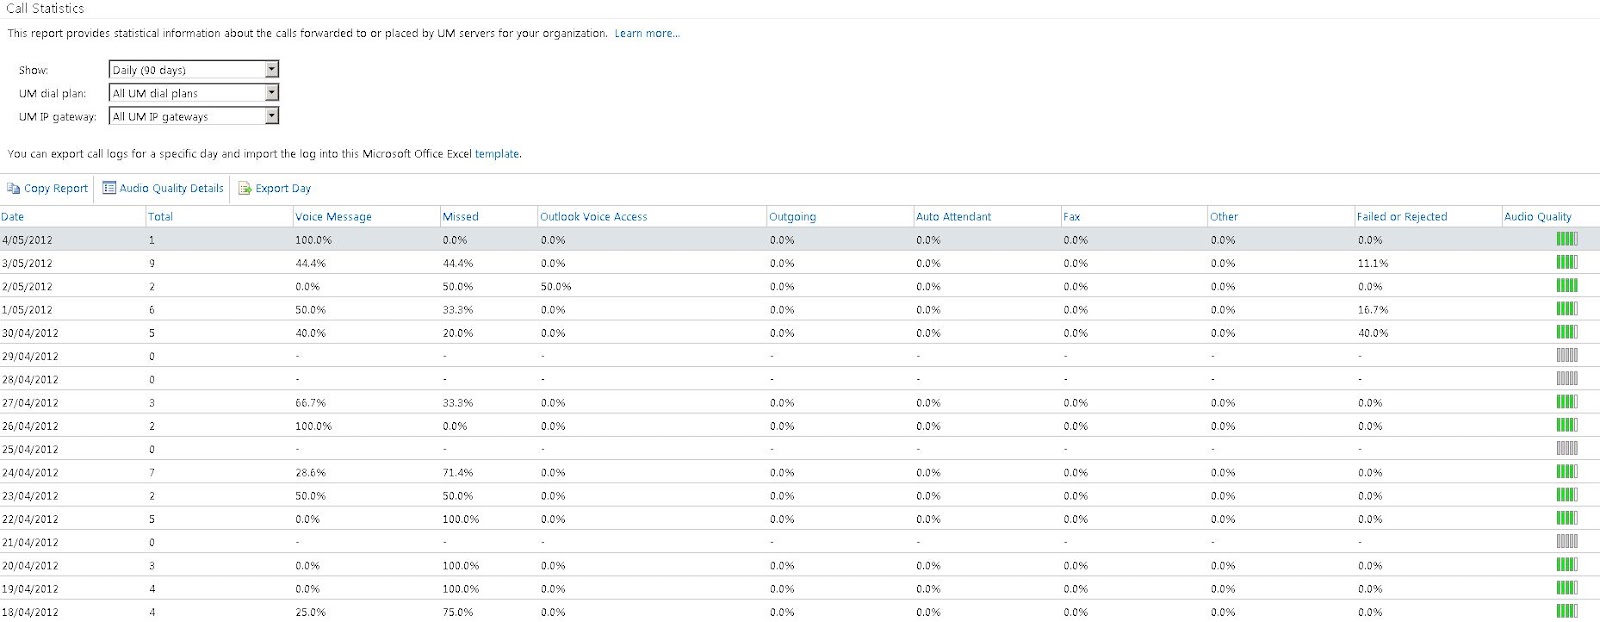The image size is (1600, 622).
Task: Click audio quality bars for 4/05/2012
Action: pos(1566,240)
